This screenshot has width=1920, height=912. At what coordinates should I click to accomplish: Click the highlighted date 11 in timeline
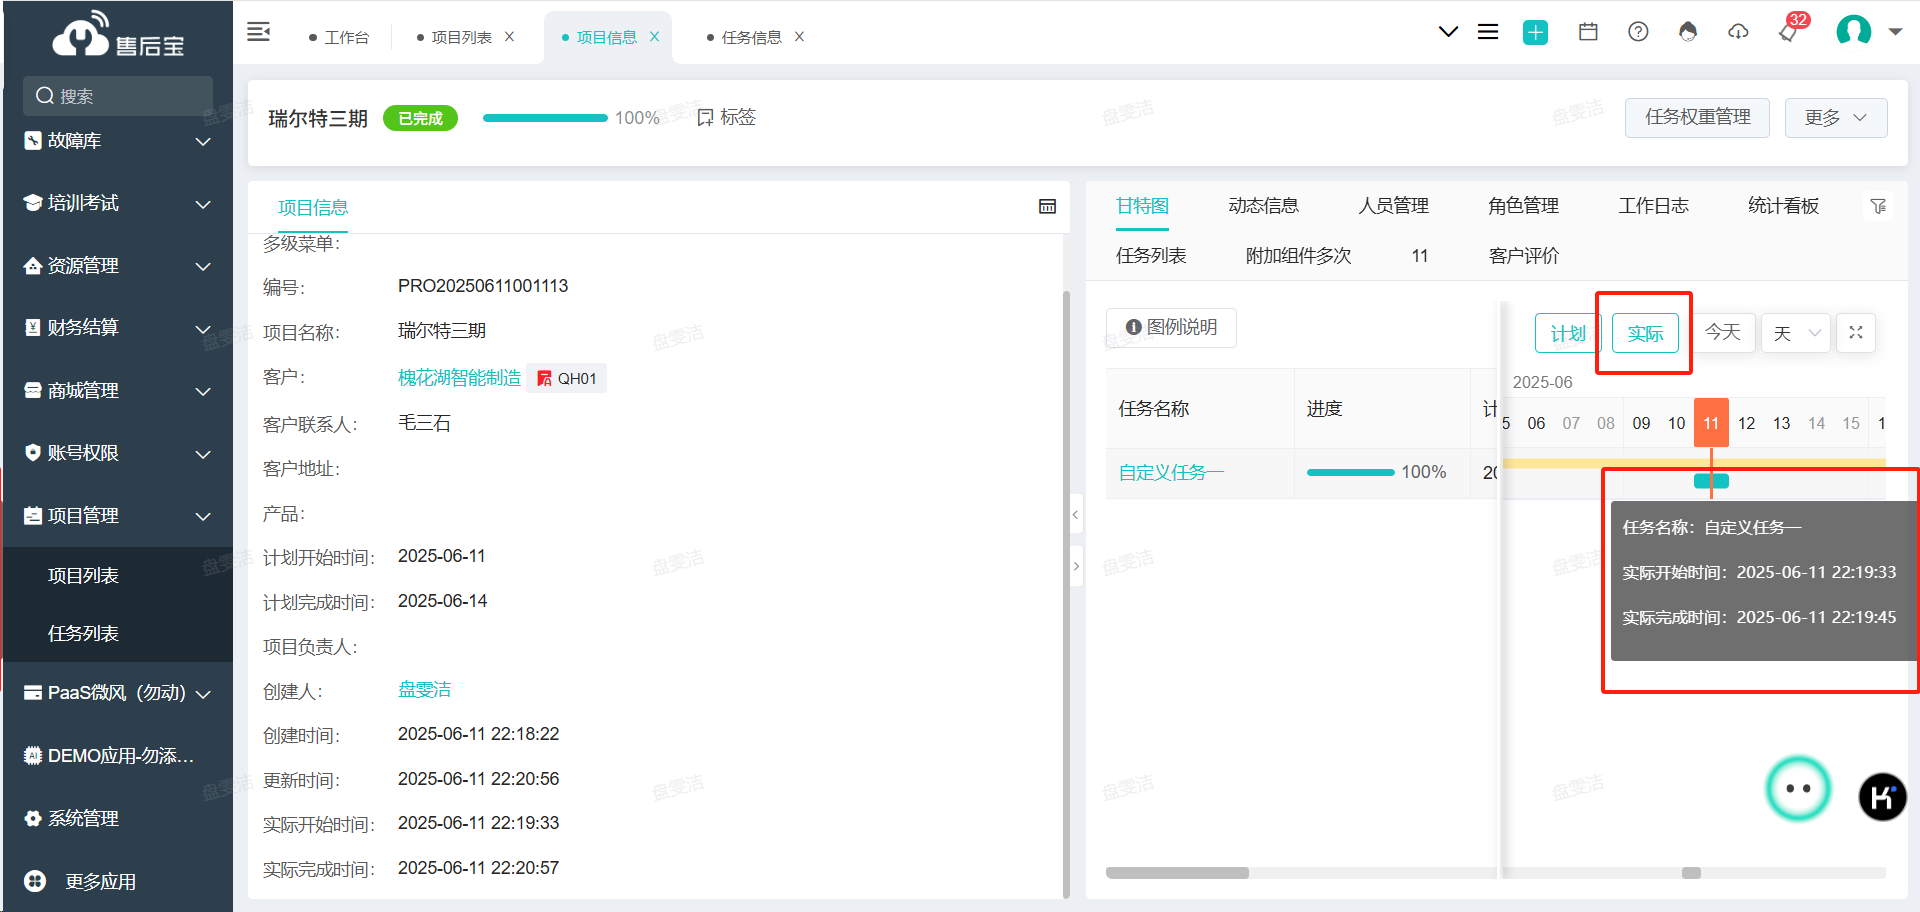[x=1711, y=423]
